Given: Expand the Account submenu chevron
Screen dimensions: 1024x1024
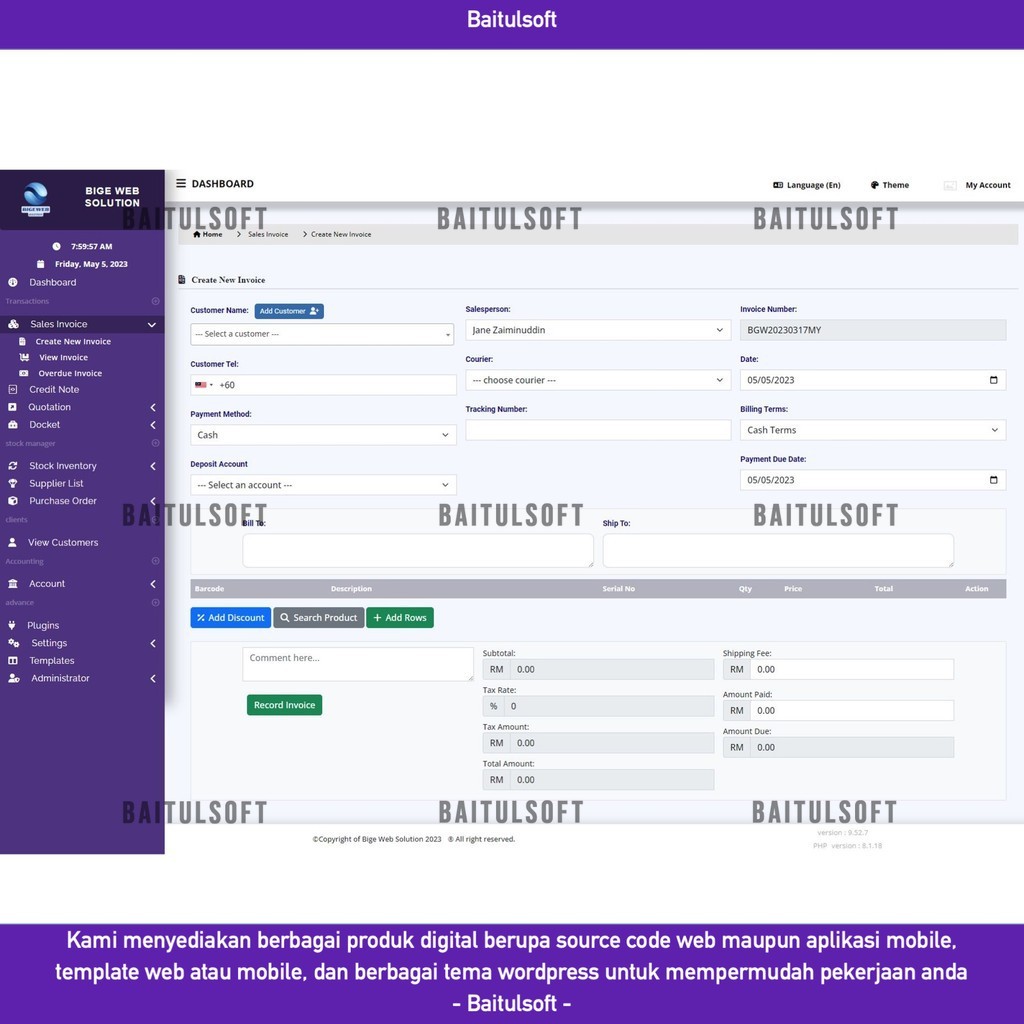Looking at the screenshot, I should pyautogui.click(x=153, y=584).
